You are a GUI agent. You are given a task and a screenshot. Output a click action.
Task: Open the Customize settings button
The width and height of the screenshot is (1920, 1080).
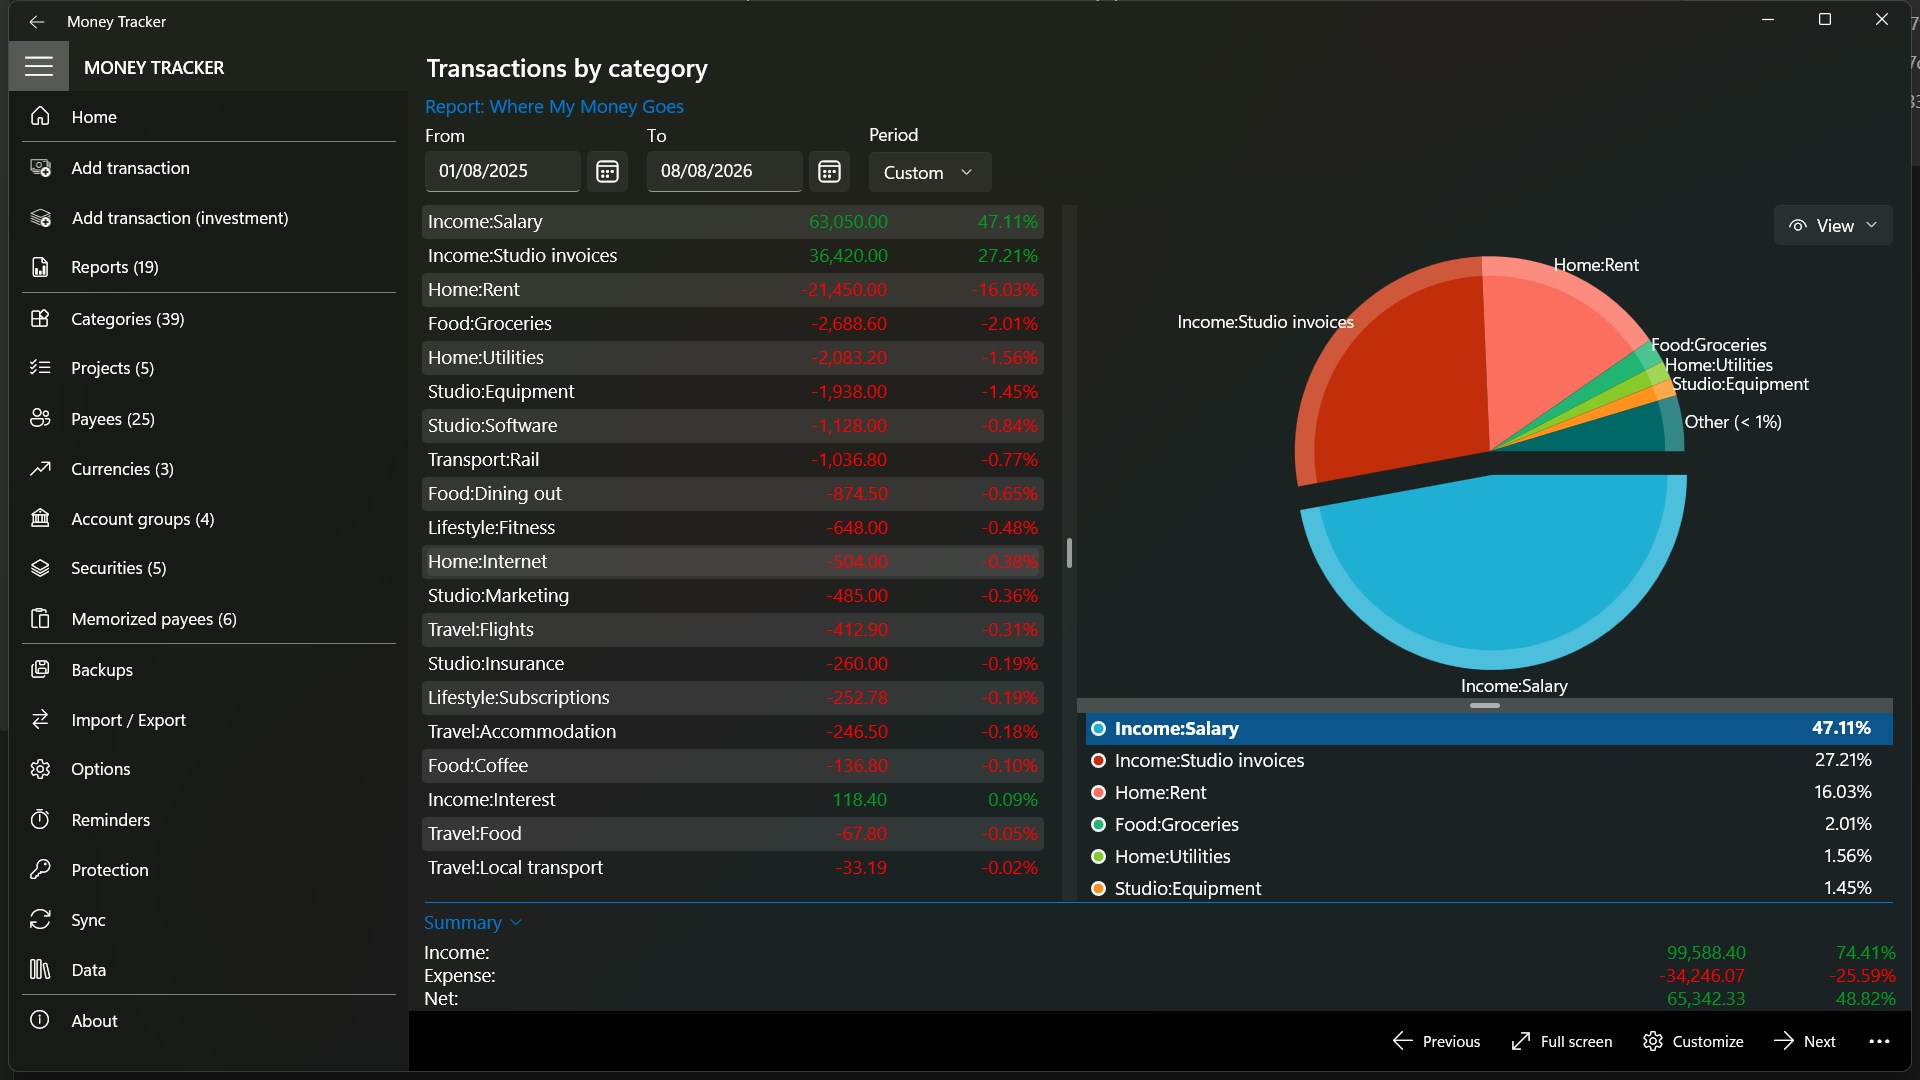(x=1693, y=1041)
